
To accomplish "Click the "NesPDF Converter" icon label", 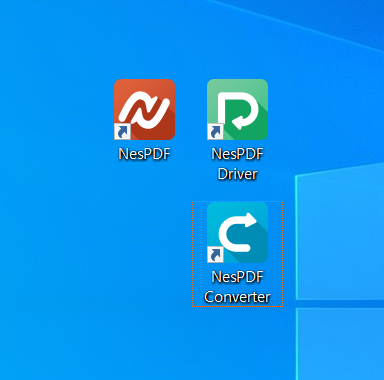I will click(237, 287).
